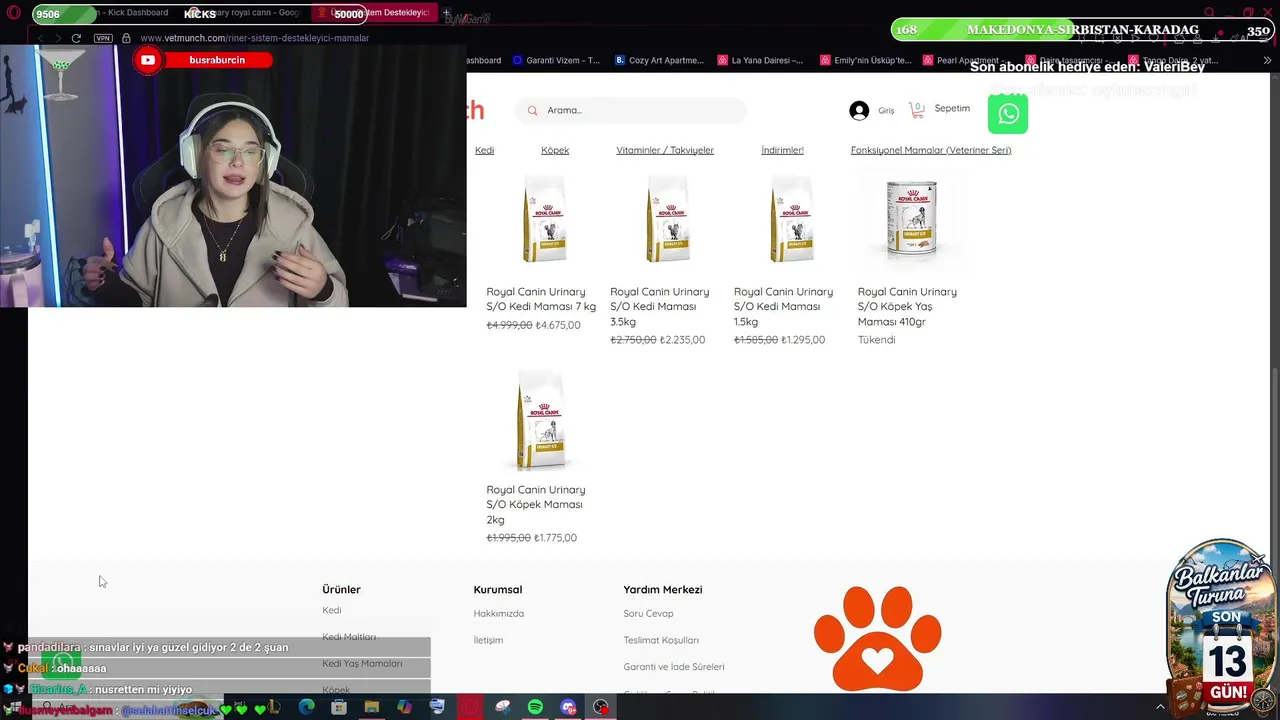Open the İletişim footer link

pyautogui.click(x=488, y=640)
